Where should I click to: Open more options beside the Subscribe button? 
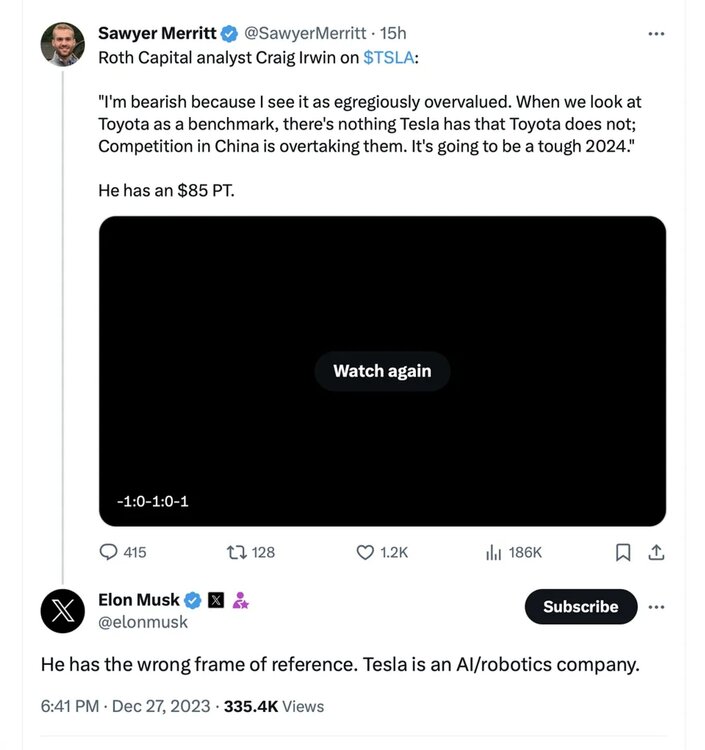pyautogui.click(x=656, y=607)
